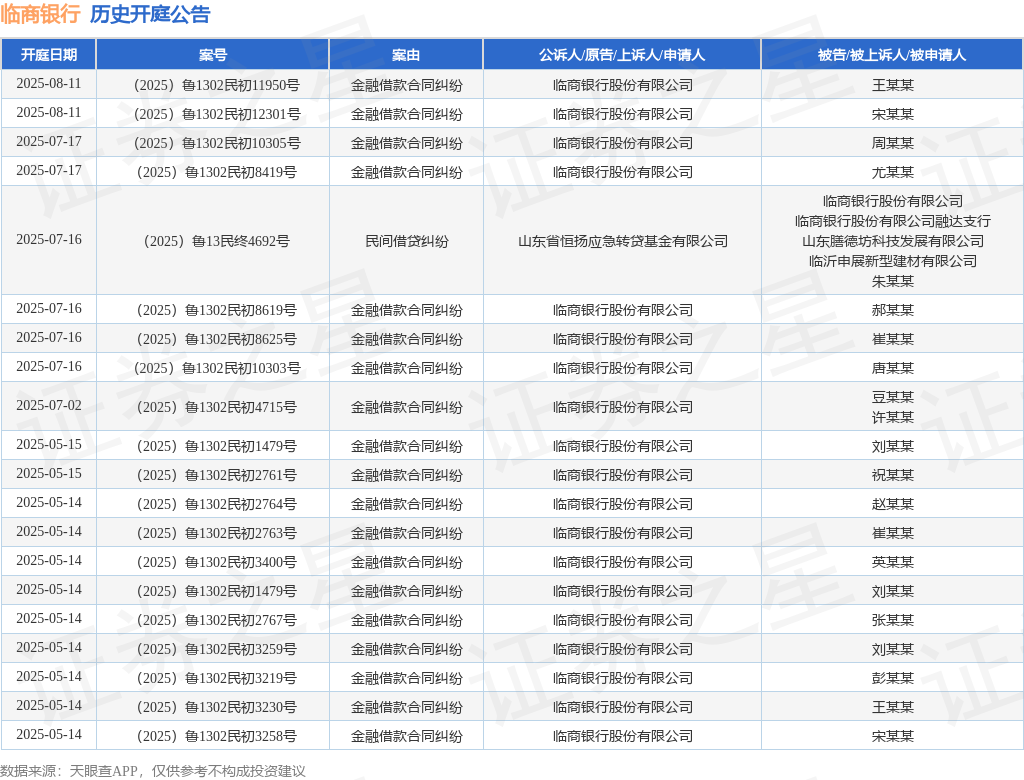
Task: Select case number 鲁1302民初3258号
Action: tap(217, 736)
